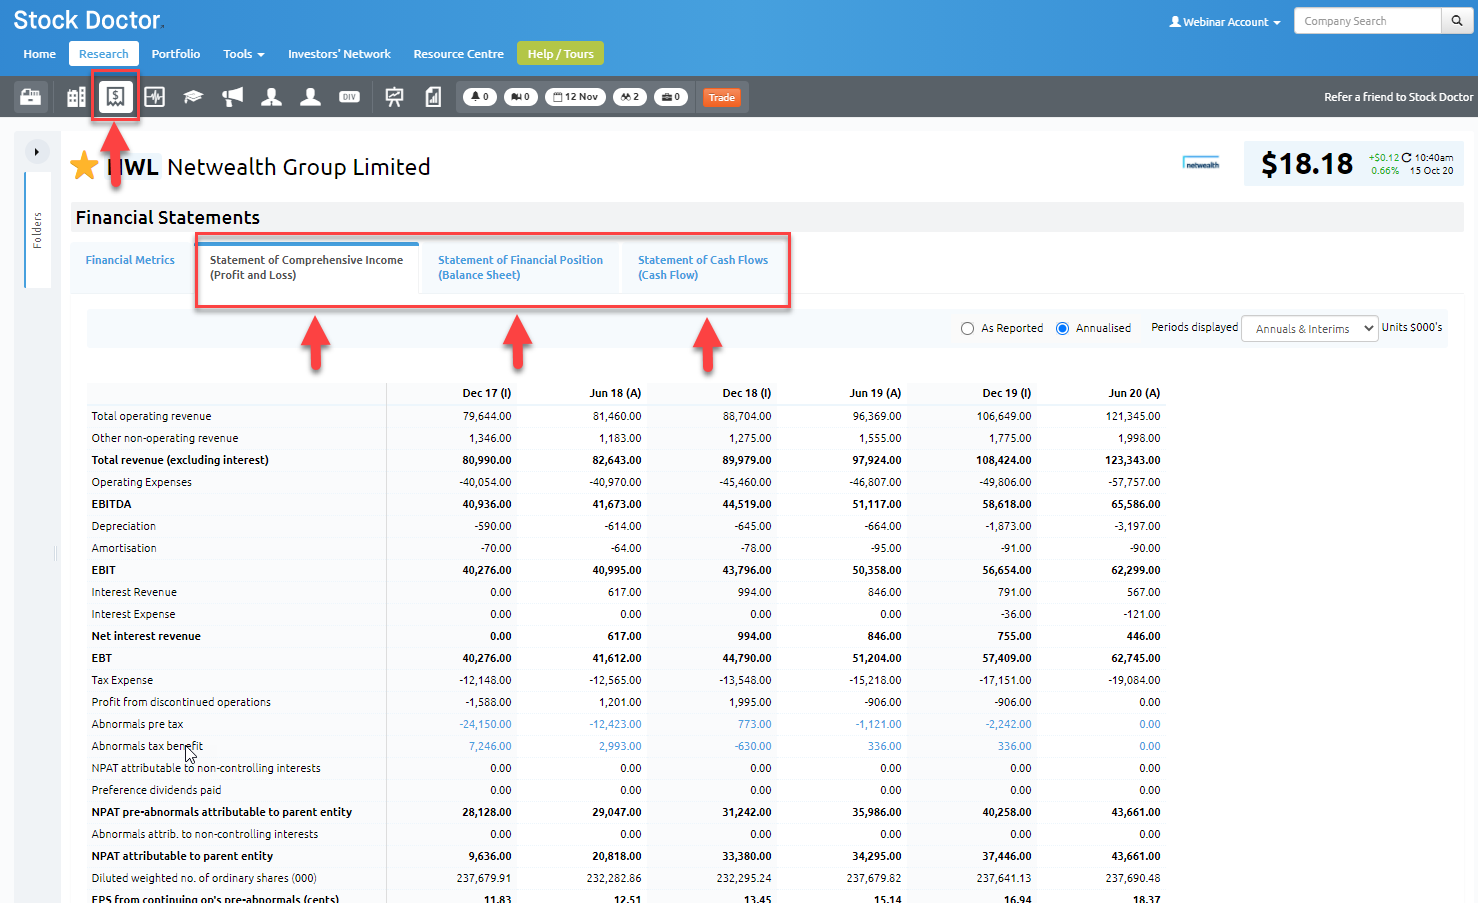
Task: Click abnormals tax benefit value 7,246.00
Action: click(490, 746)
